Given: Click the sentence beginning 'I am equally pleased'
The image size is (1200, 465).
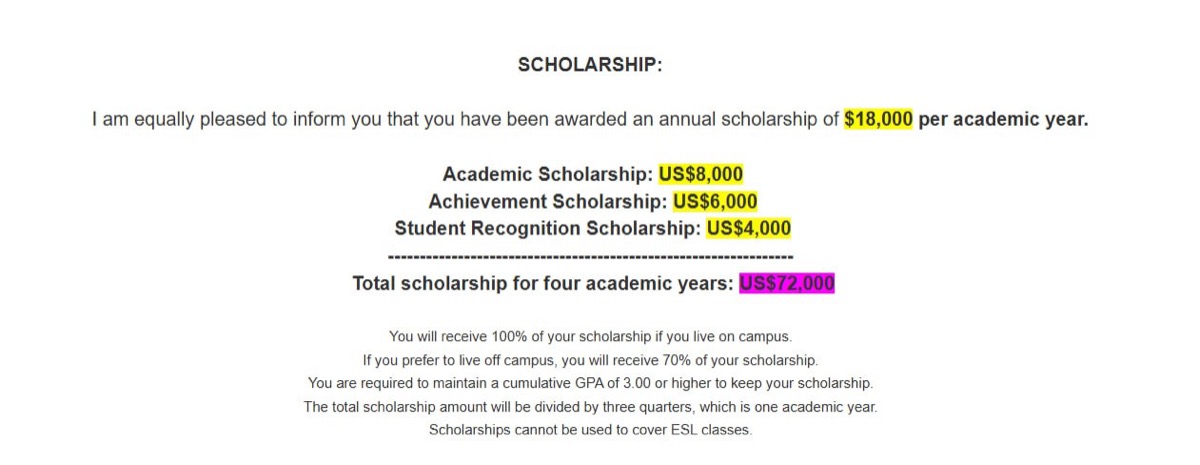Looking at the screenshot, I should pyautogui.click(x=590, y=120).
